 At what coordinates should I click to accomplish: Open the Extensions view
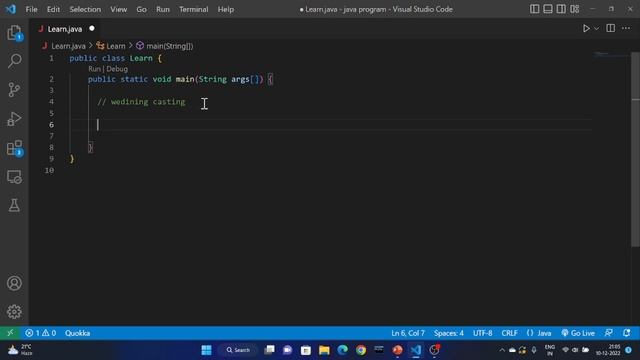(14, 148)
